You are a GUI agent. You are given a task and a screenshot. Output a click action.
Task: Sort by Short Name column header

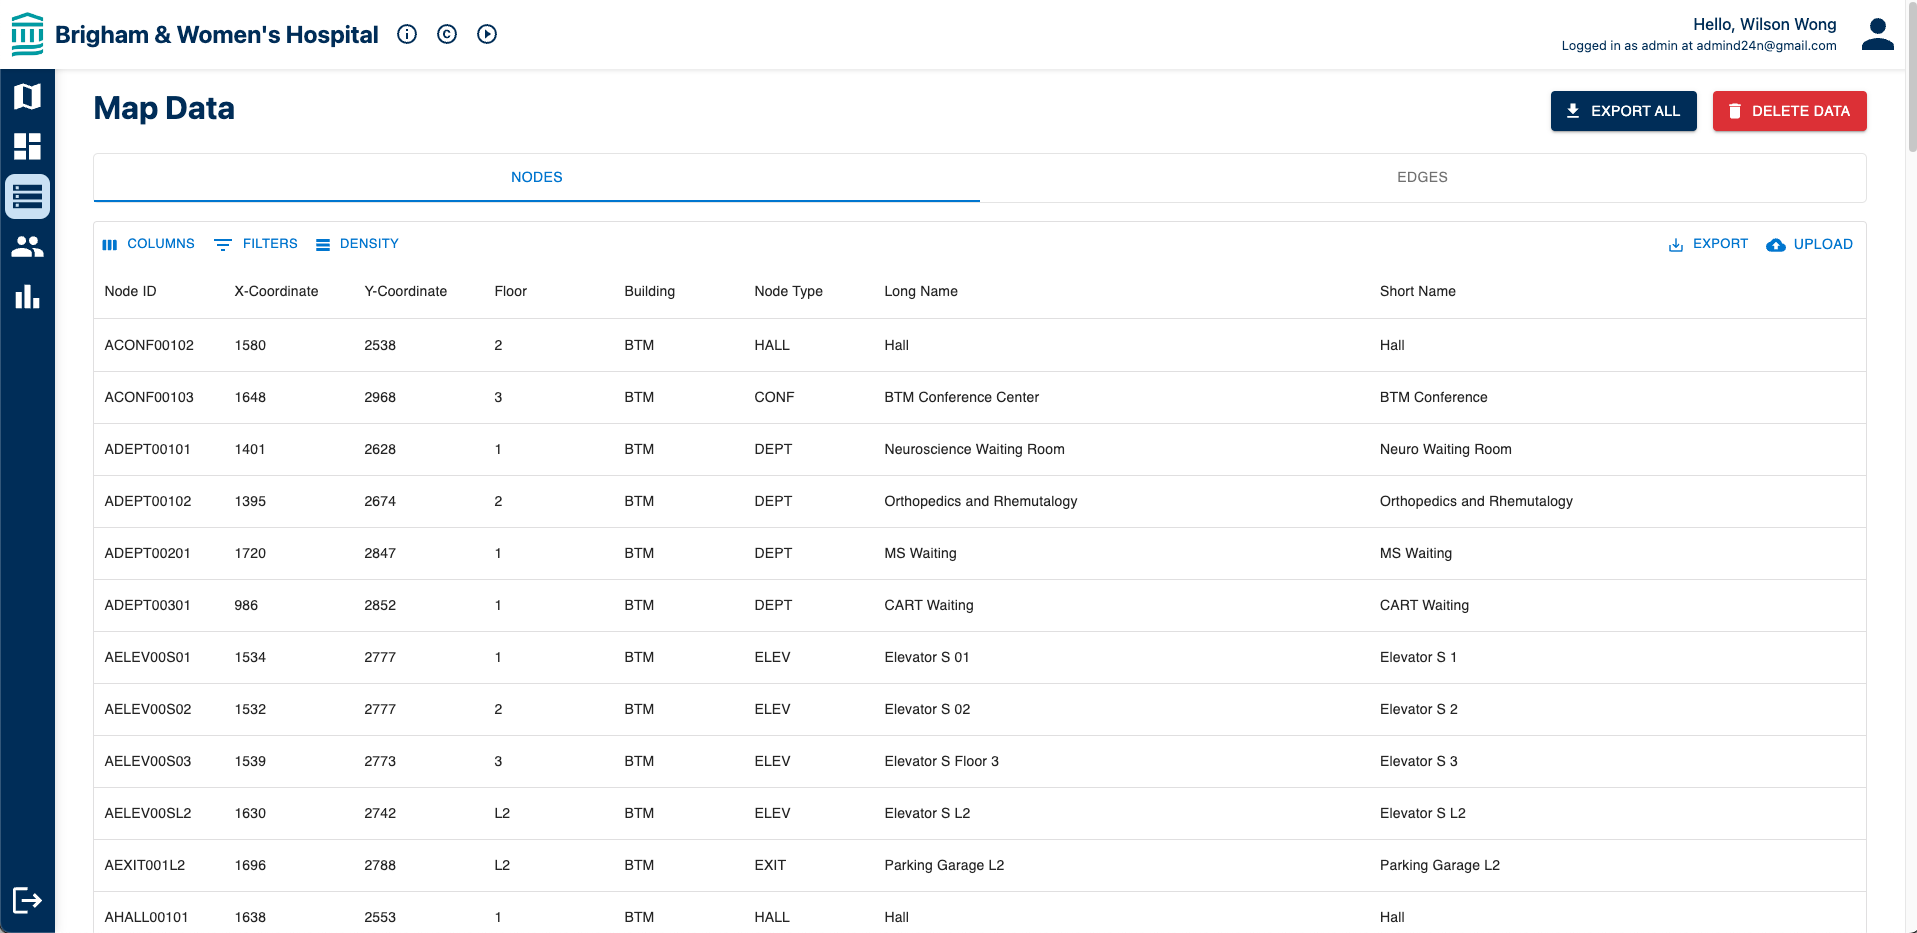click(1417, 291)
